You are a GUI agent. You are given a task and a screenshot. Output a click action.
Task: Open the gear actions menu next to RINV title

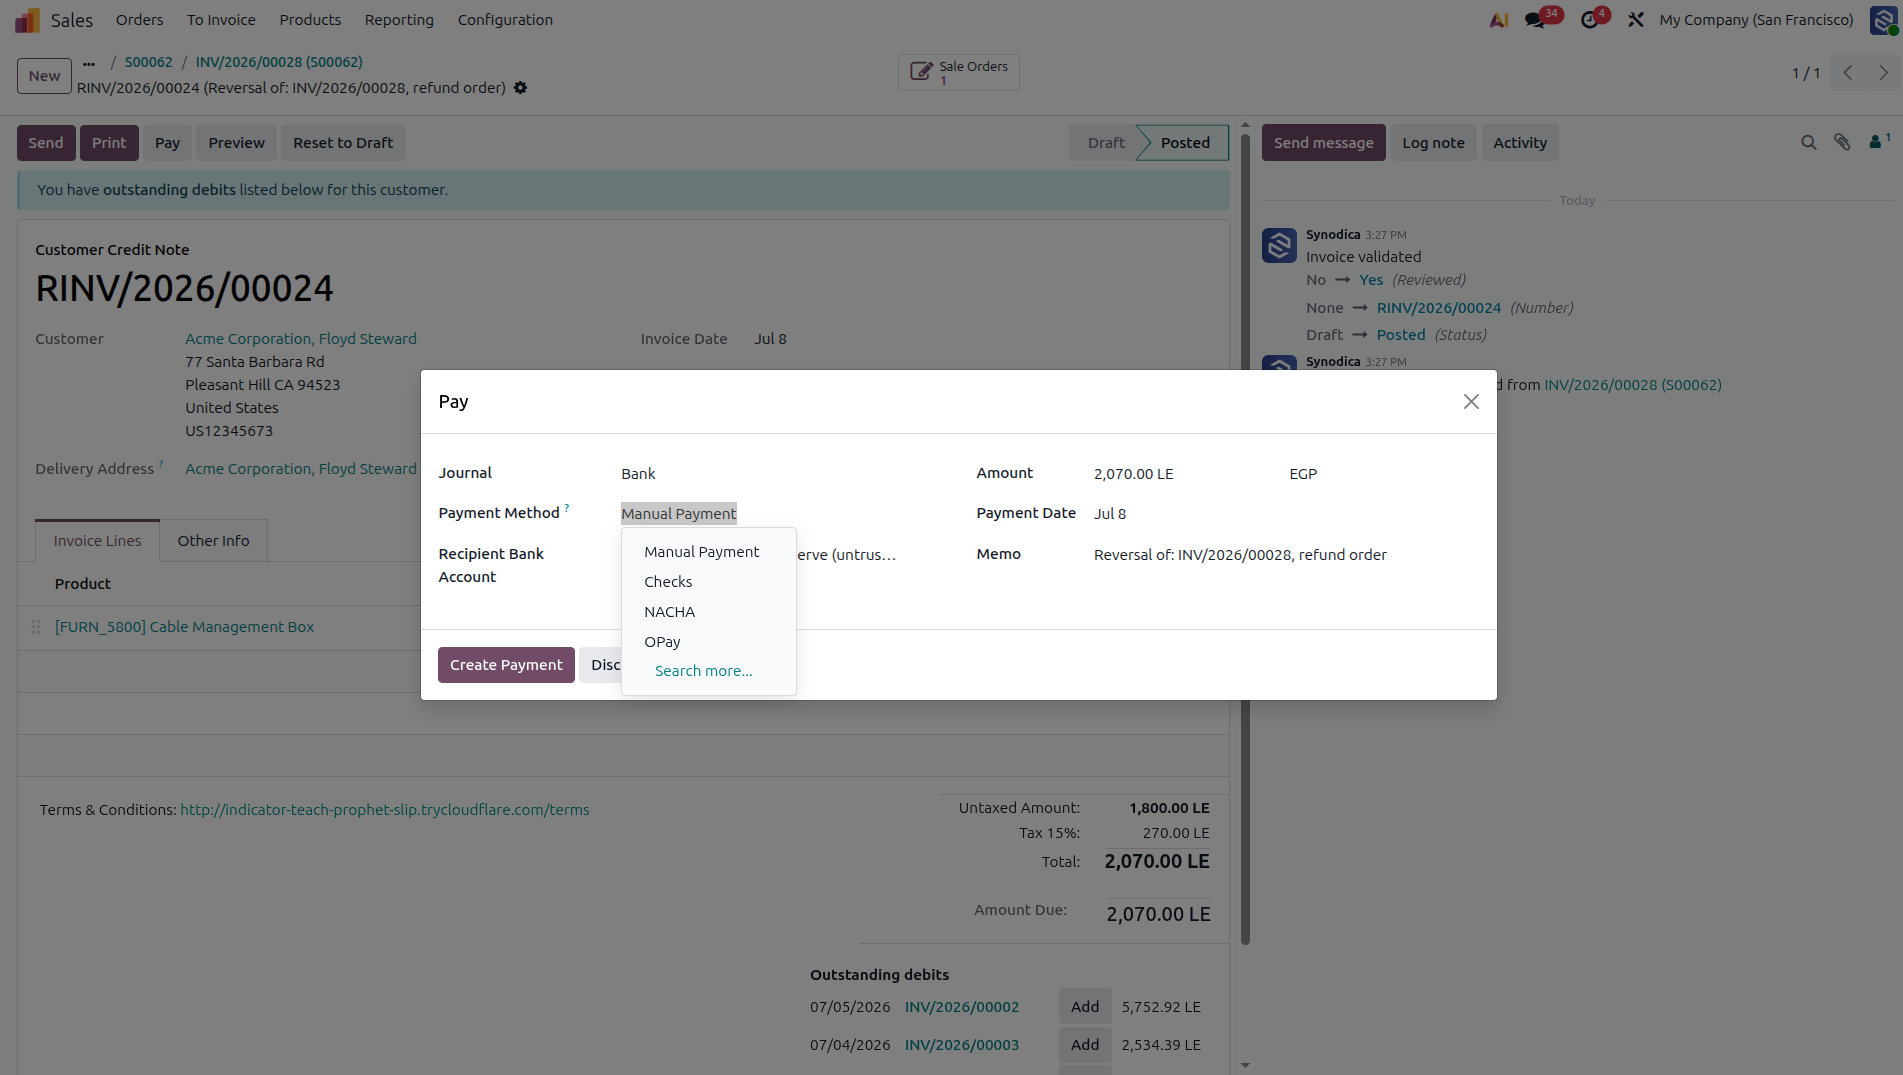tap(520, 88)
